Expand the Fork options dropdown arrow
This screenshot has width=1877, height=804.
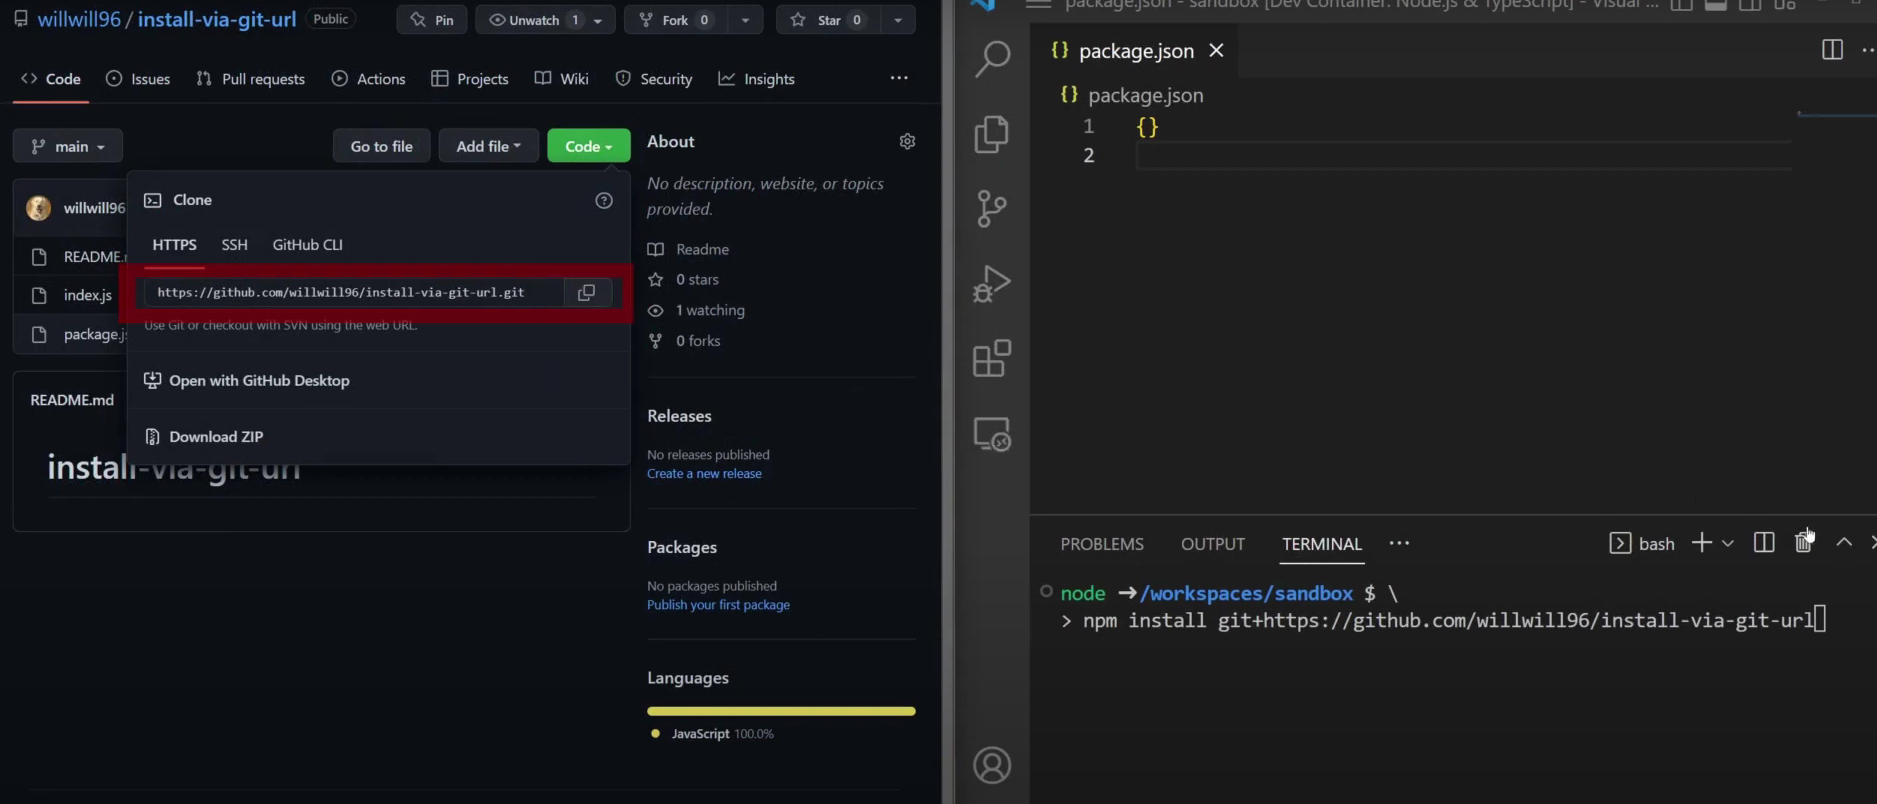(x=745, y=20)
